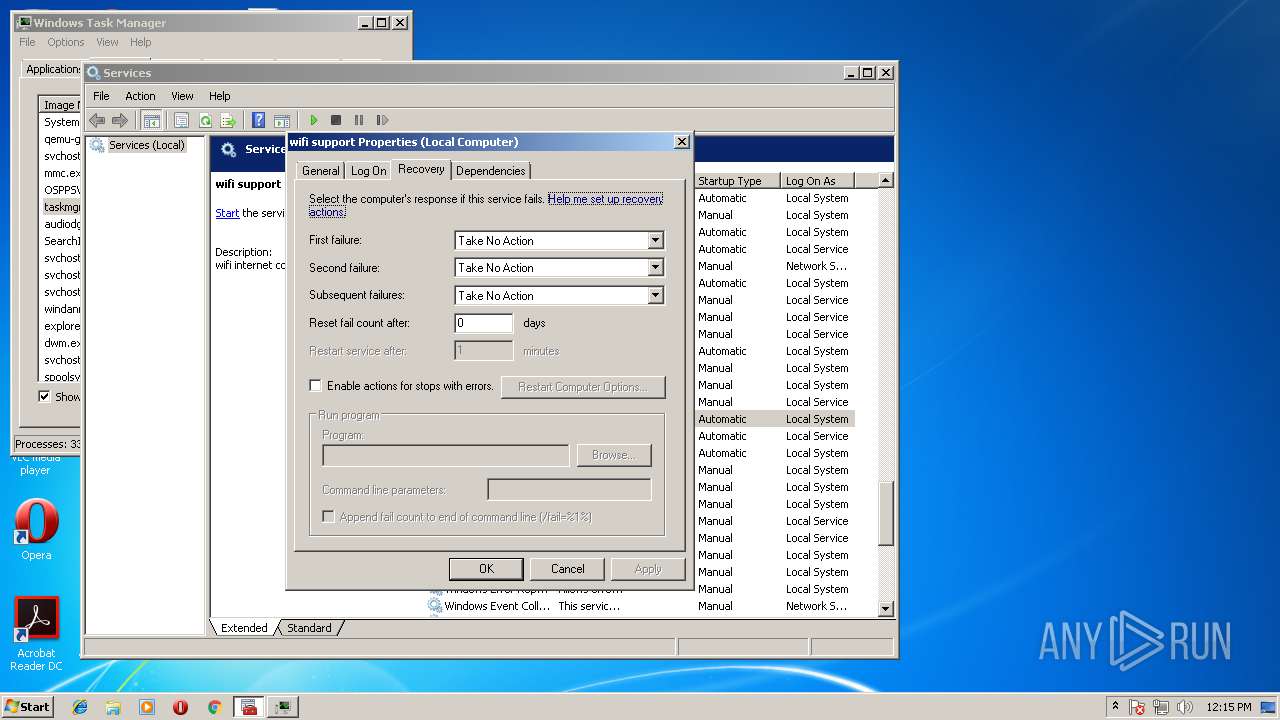
Task: Click the Reset fail count days field
Action: (484, 323)
